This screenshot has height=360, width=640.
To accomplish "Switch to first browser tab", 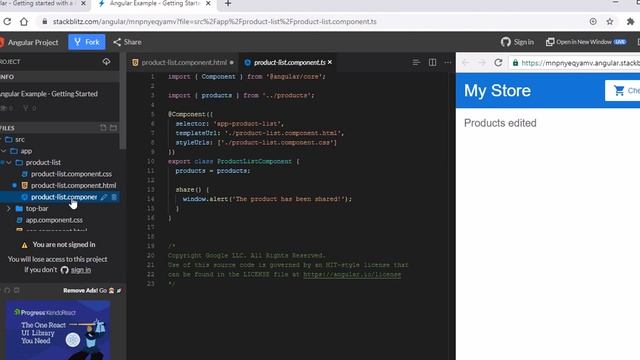I will pyautogui.click(x=41, y=4).
